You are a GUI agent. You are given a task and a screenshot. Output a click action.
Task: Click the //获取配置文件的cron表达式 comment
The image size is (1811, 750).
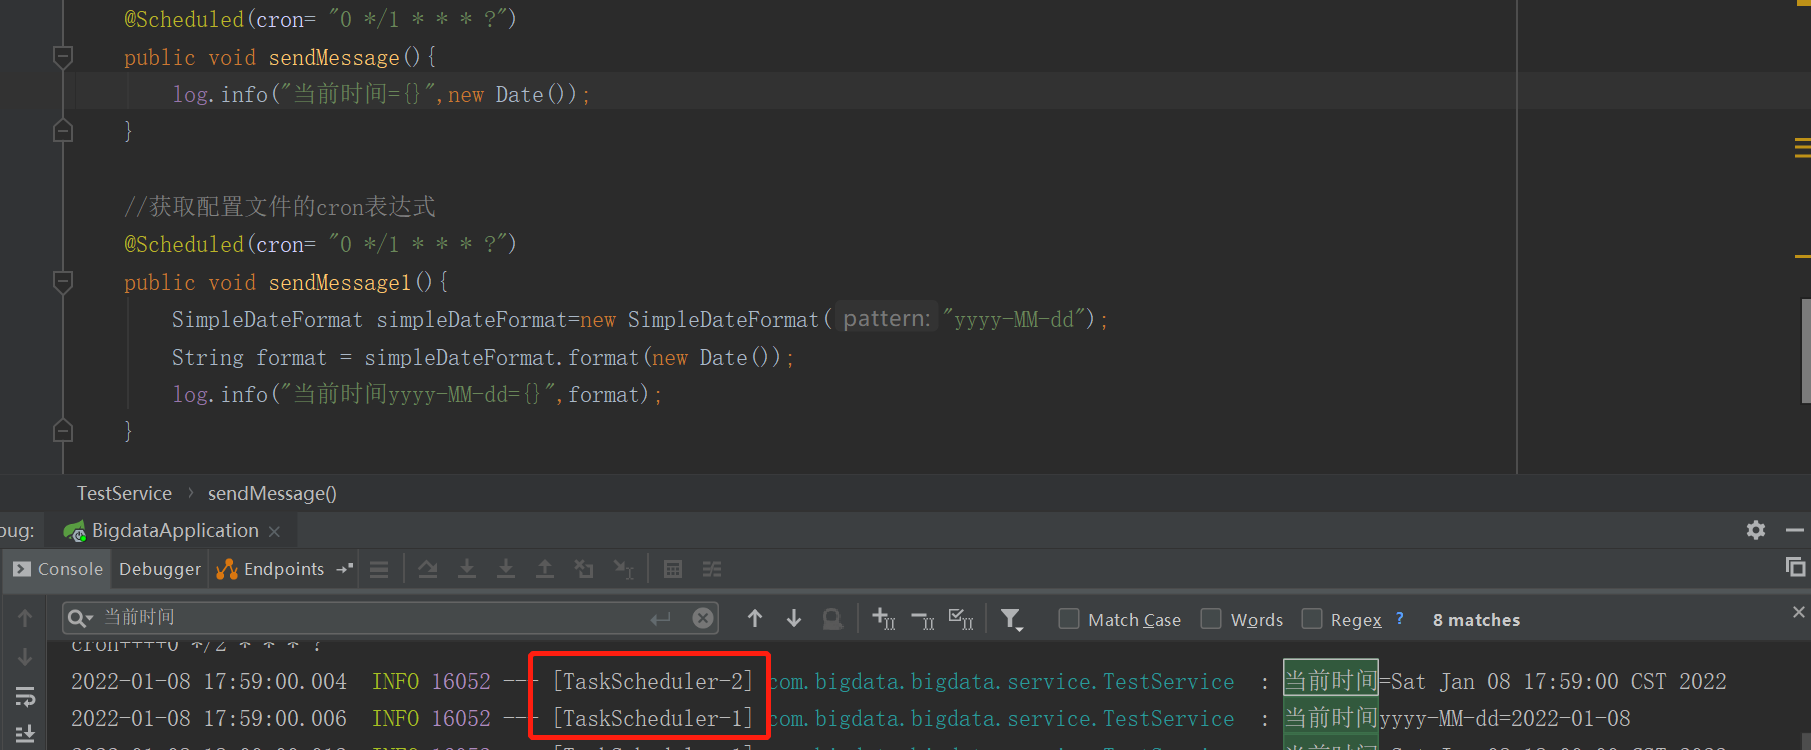pos(280,207)
